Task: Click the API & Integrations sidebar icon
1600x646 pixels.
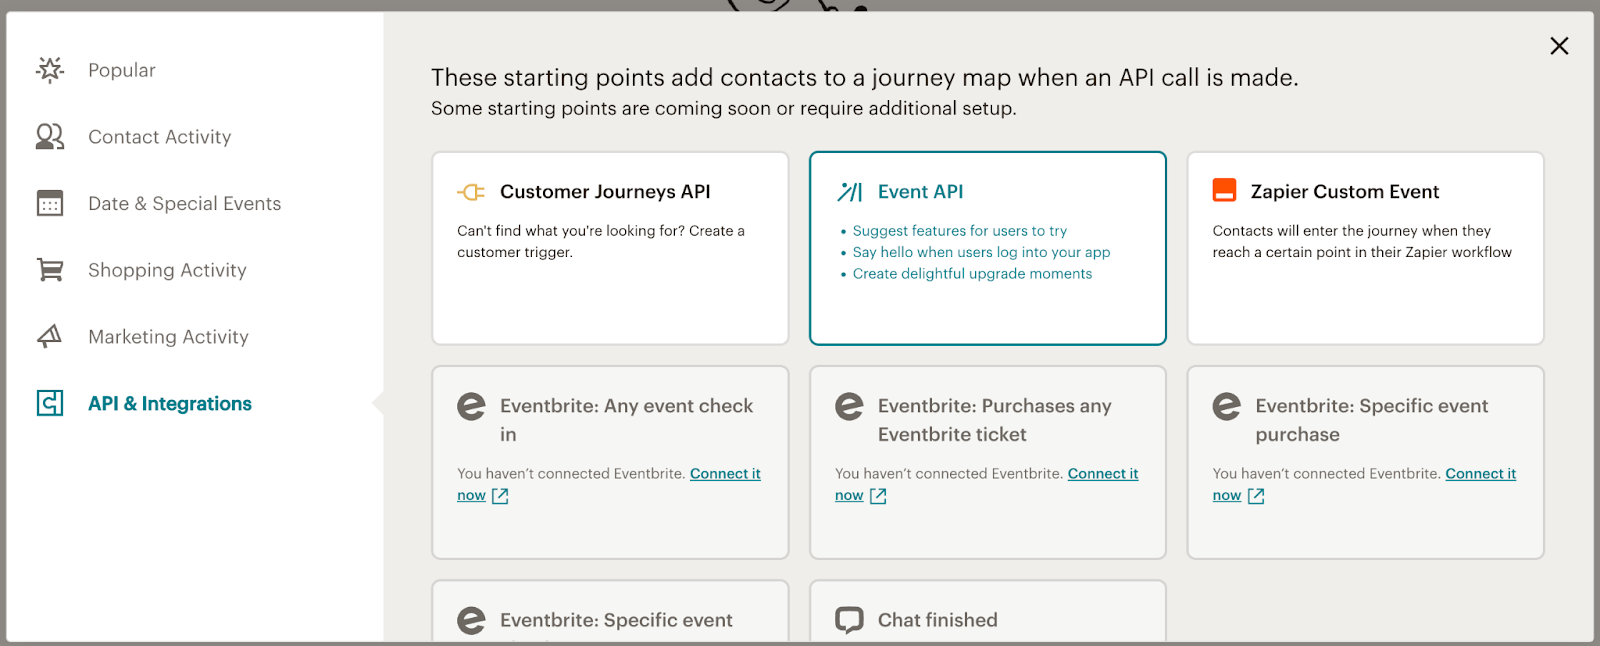Action: tap(50, 403)
